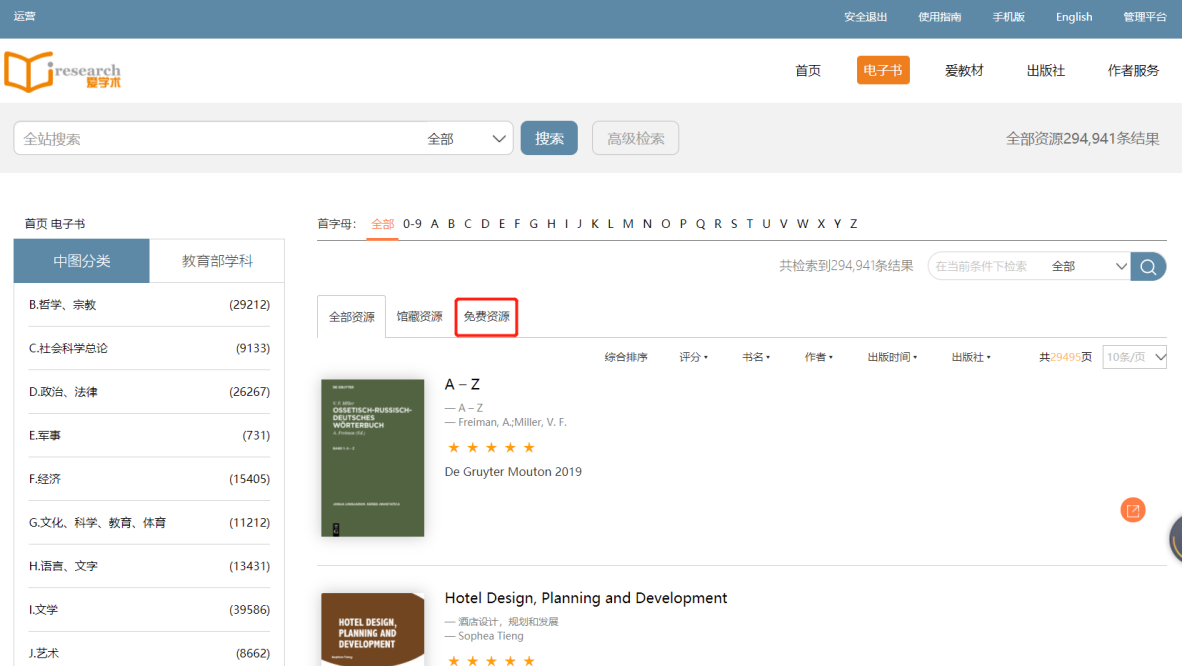The height and width of the screenshot is (666, 1182).
Task: Expand the 全部 dropdown in results filter
Action: pyautogui.click(x=1089, y=266)
